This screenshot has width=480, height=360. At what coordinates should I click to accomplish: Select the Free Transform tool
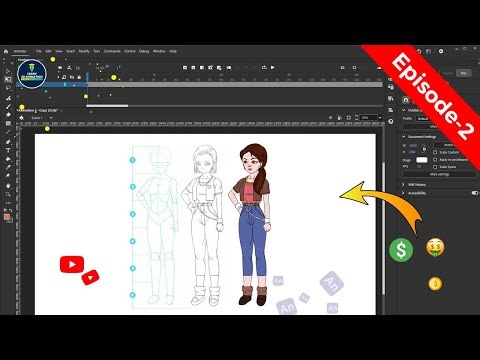click(8, 79)
